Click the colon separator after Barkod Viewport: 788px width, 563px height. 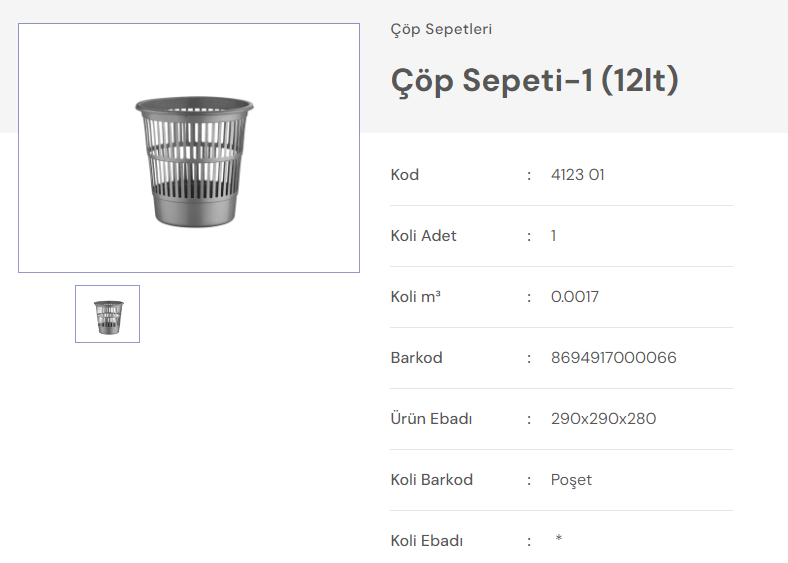529,358
